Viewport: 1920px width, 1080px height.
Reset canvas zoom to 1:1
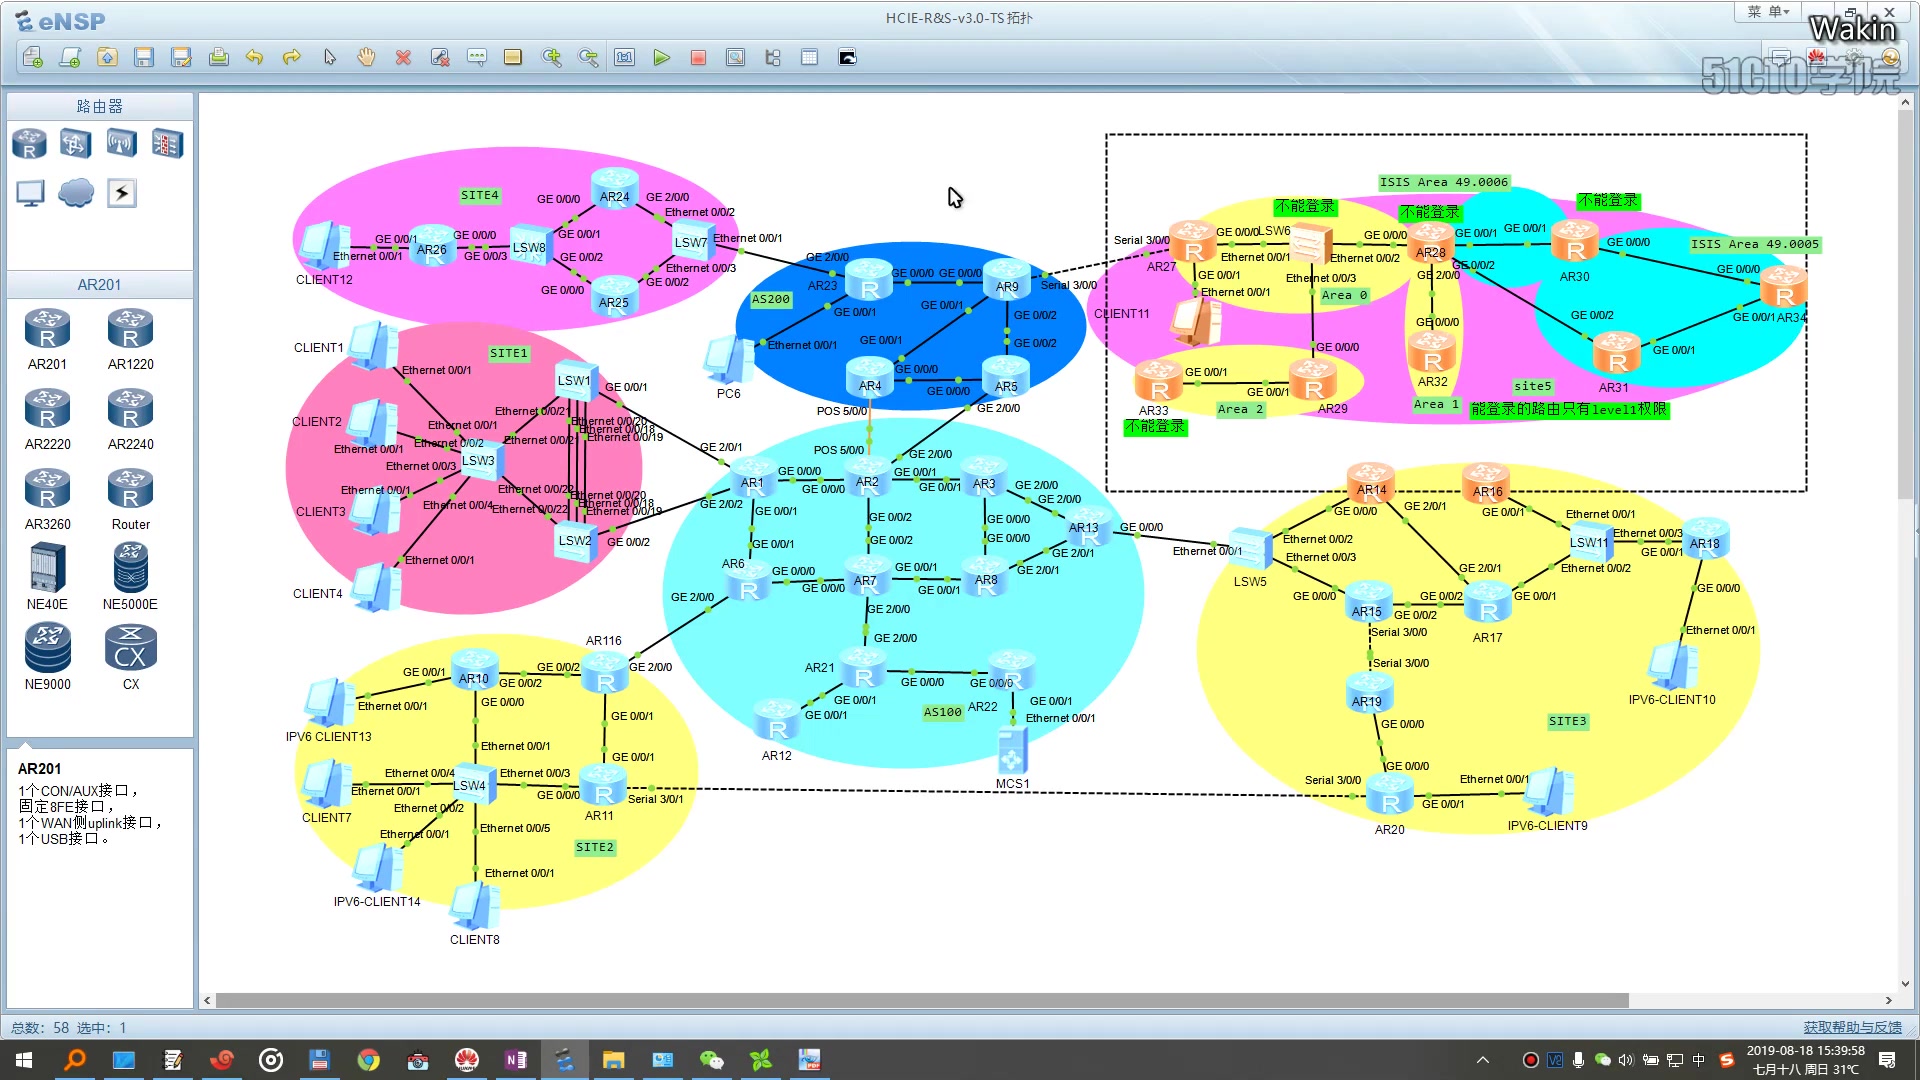pos(625,58)
